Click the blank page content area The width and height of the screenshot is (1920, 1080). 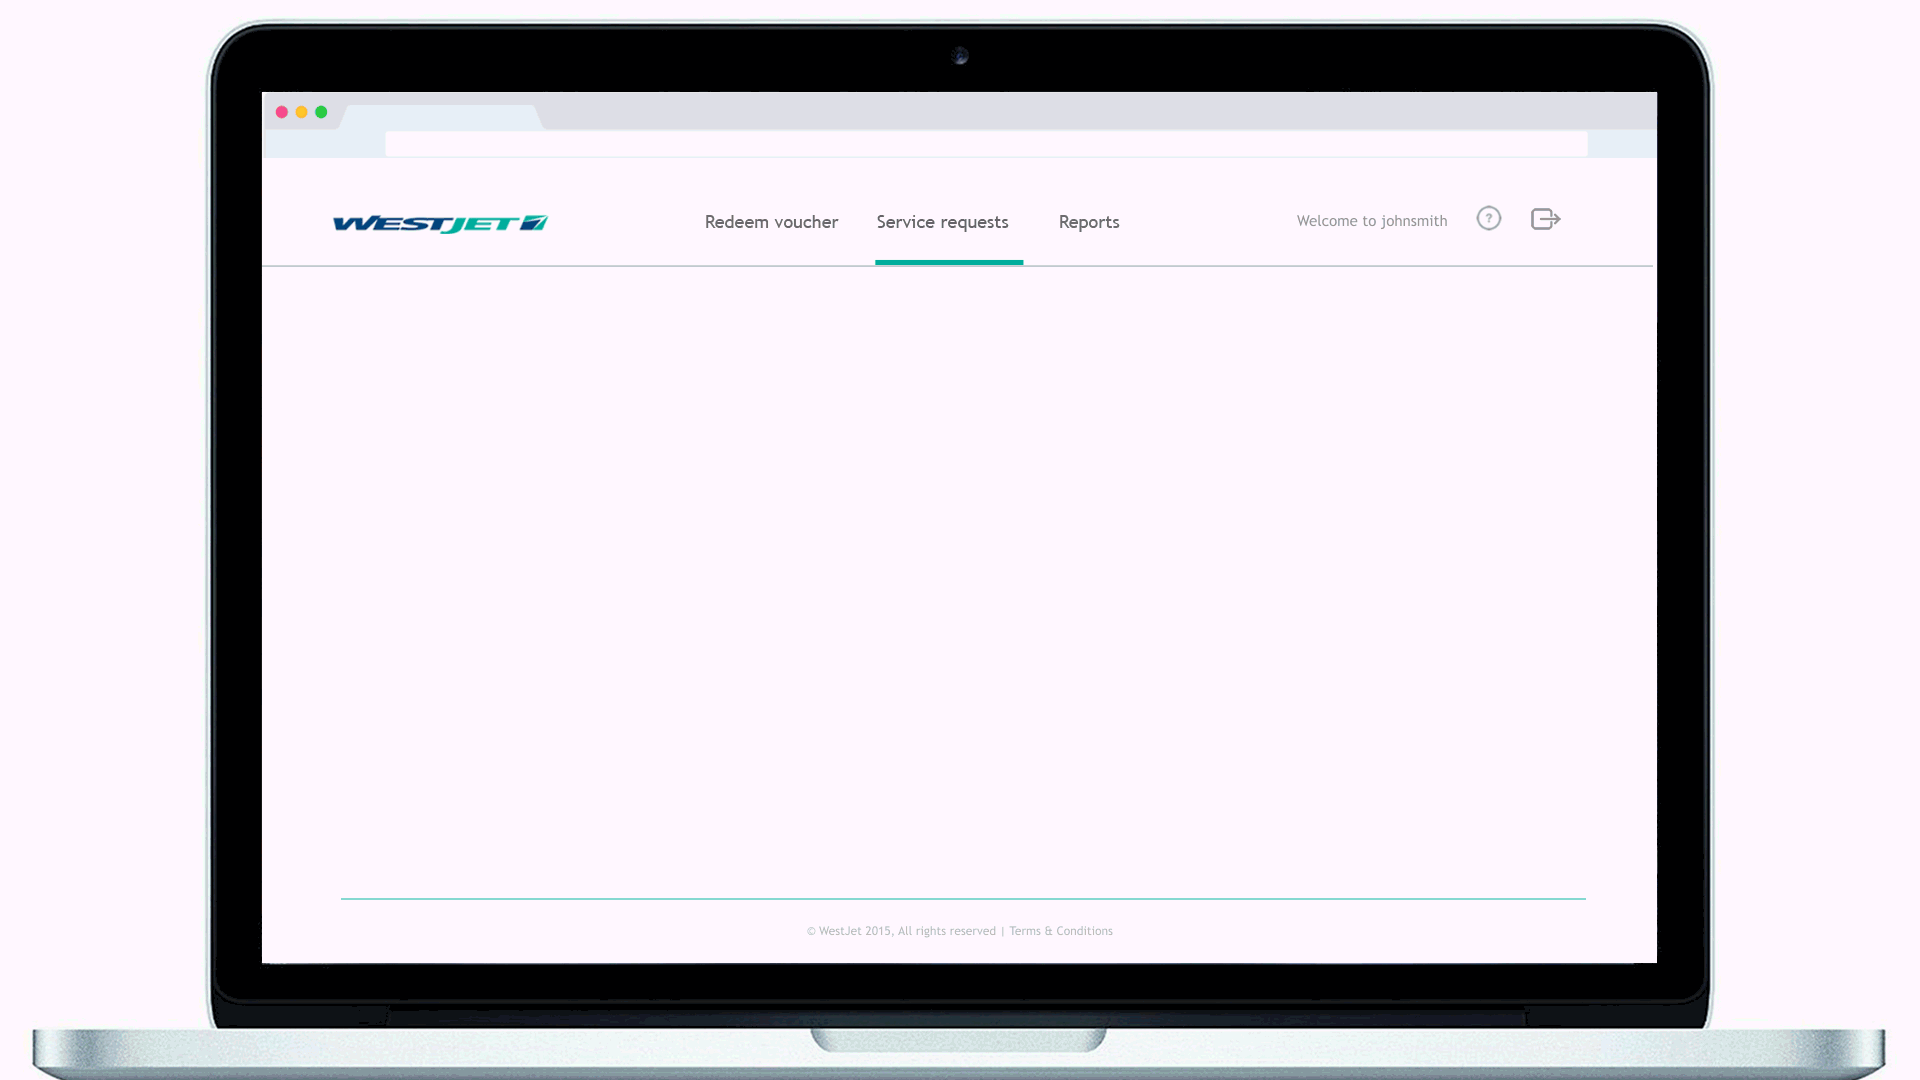tap(958, 580)
